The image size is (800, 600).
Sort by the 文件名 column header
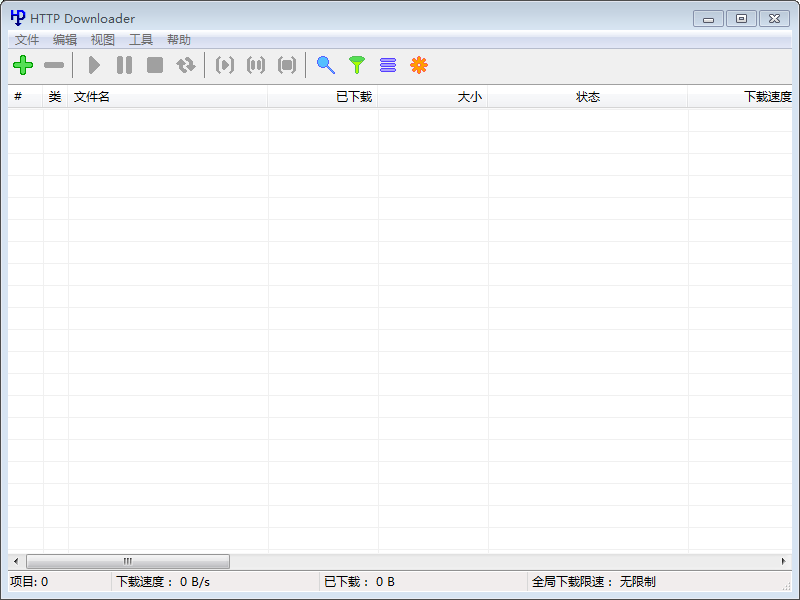pos(167,97)
